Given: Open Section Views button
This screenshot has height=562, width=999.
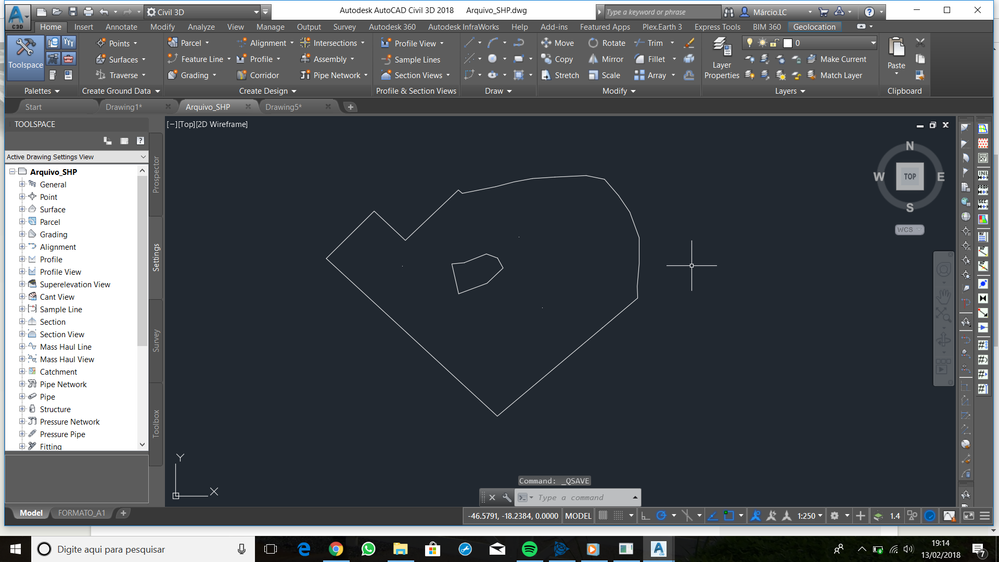Looking at the screenshot, I should tap(415, 75).
